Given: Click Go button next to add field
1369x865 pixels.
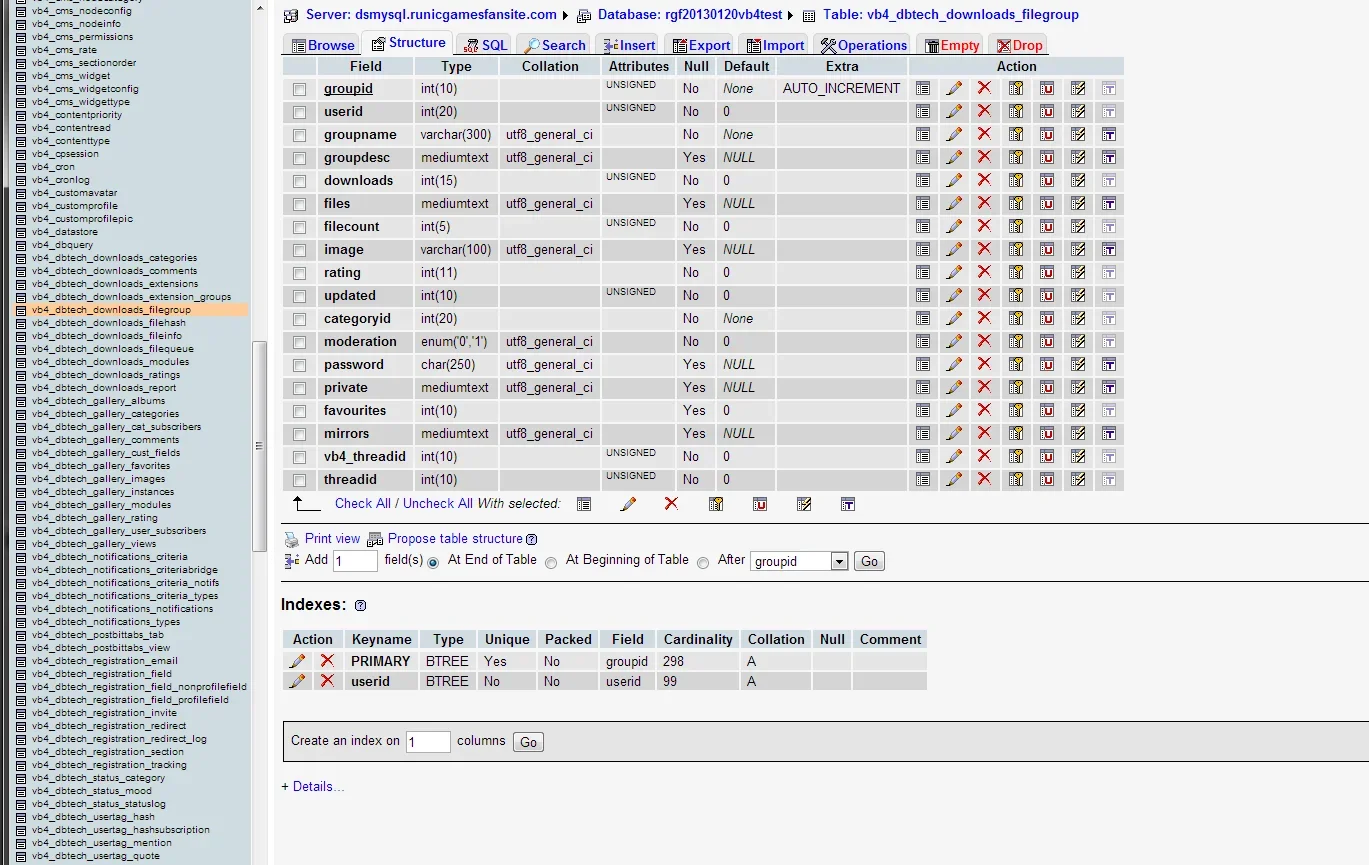Looking at the screenshot, I should 870,562.
